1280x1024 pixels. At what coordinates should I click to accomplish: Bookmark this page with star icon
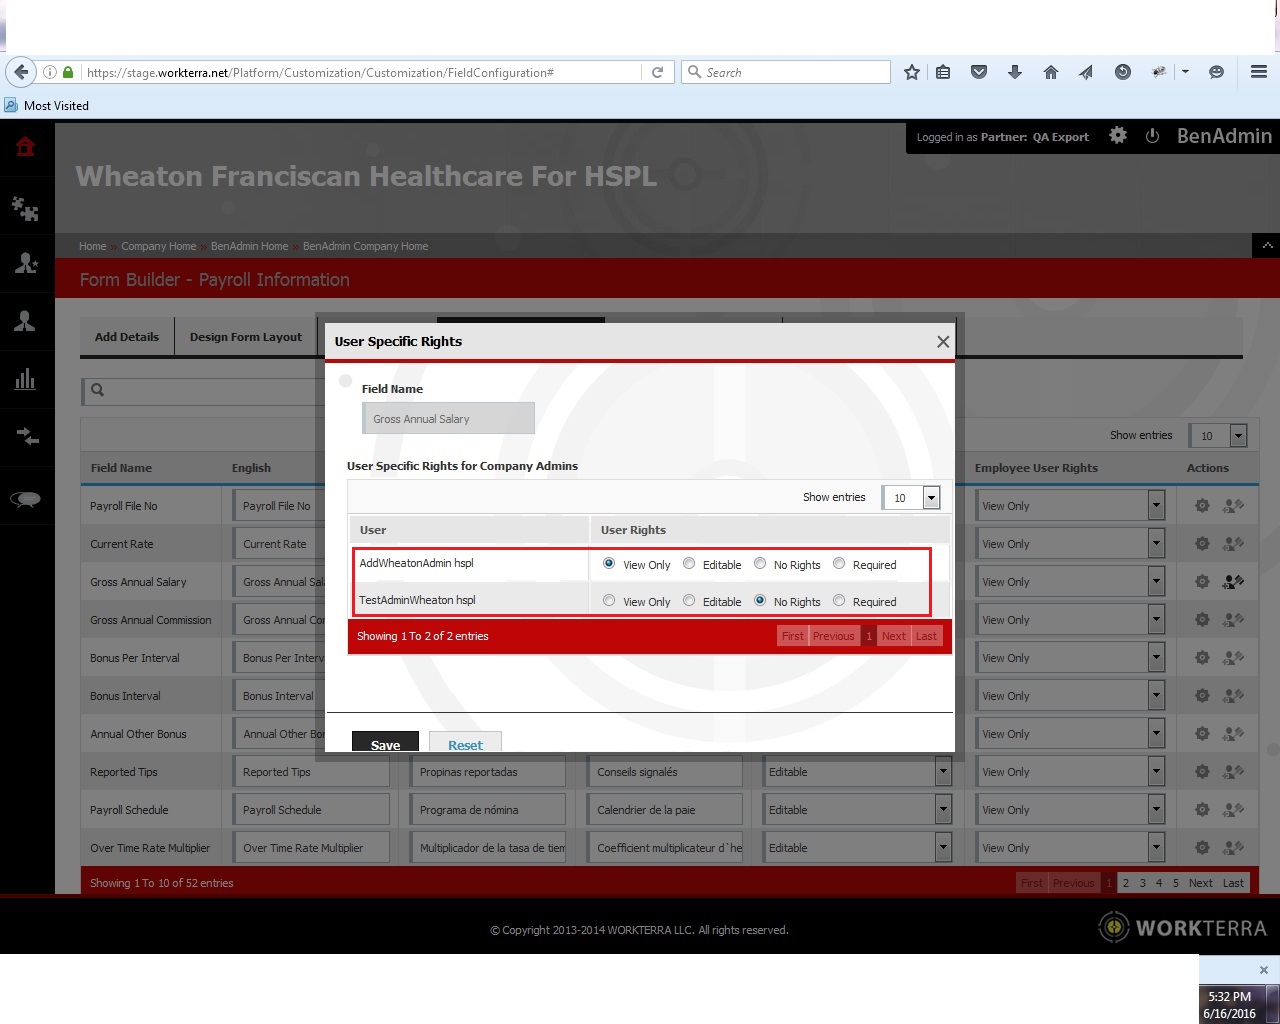[912, 72]
